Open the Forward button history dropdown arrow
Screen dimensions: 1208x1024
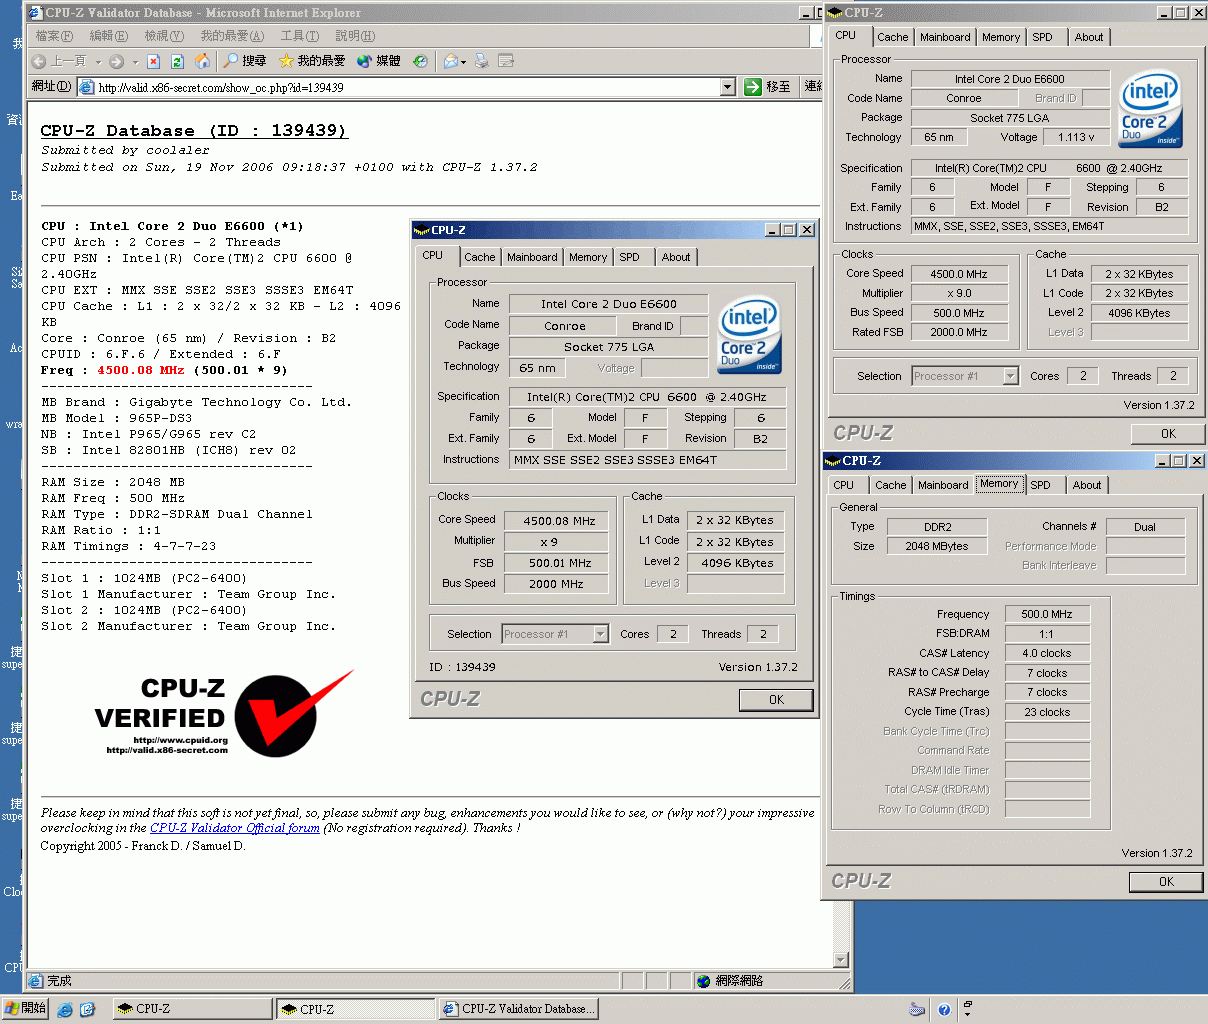pyautogui.click(x=135, y=62)
